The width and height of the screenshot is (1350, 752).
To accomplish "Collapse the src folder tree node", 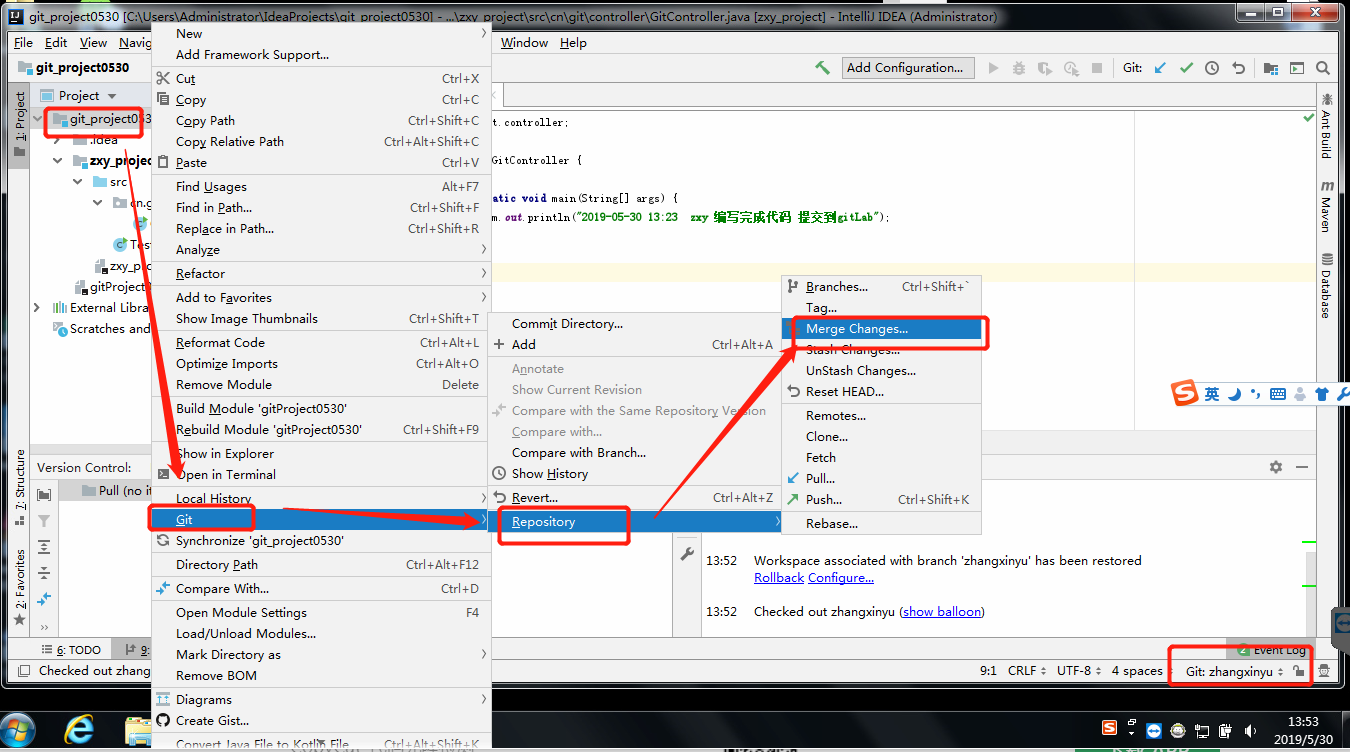I will tap(78, 182).
